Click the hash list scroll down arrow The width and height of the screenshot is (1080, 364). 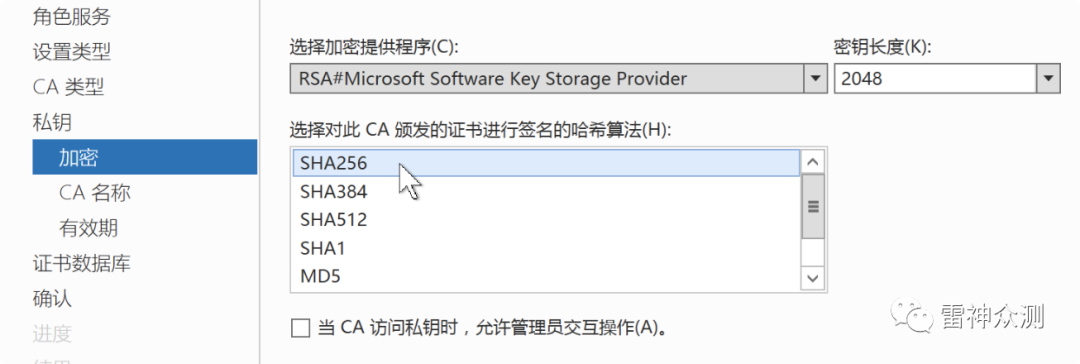[813, 279]
